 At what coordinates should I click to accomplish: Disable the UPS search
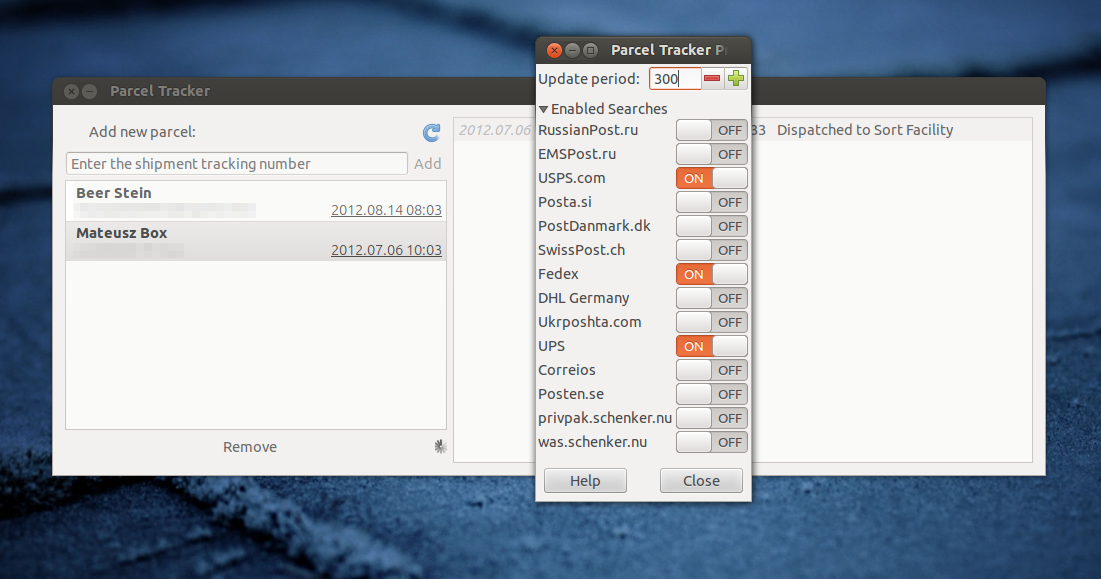coord(711,346)
